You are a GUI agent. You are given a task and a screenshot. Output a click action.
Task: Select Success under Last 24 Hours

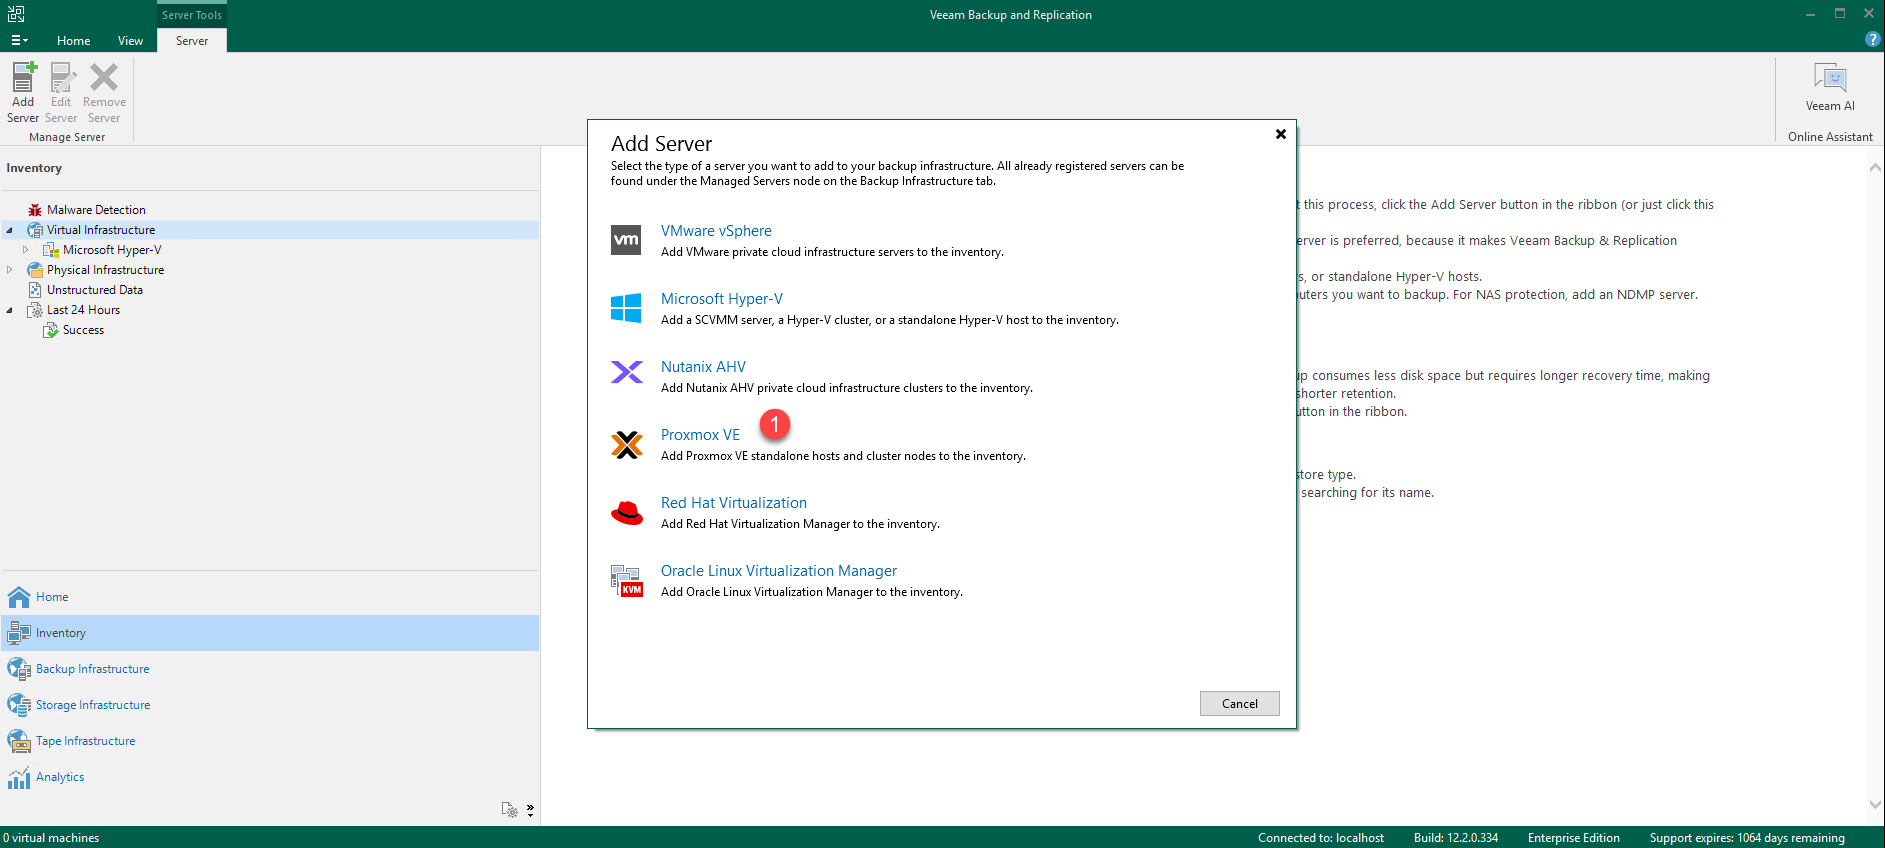(83, 330)
